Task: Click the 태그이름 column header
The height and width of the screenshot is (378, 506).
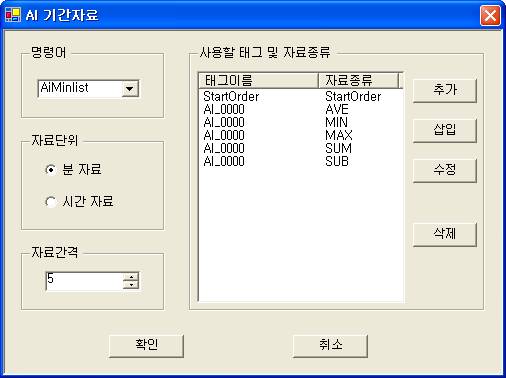Action: pyautogui.click(x=259, y=80)
